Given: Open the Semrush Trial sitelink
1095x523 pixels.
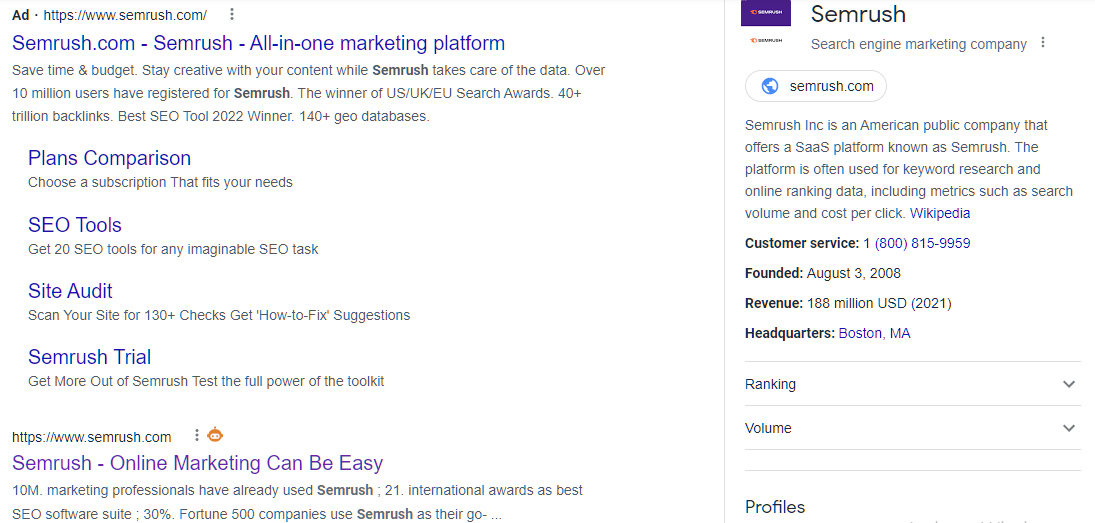Looking at the screenshot, I should 89,357.
